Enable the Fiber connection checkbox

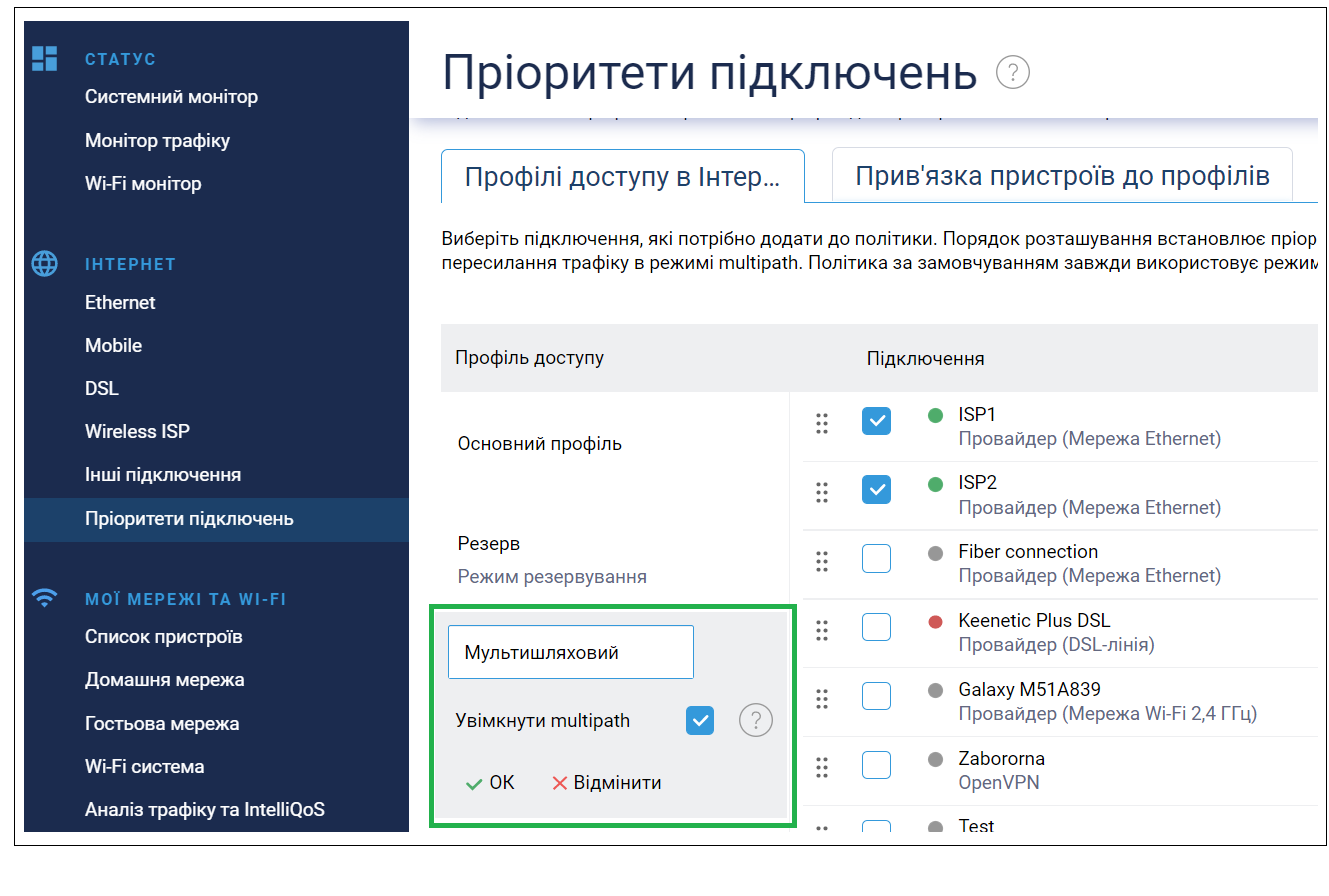876,558
